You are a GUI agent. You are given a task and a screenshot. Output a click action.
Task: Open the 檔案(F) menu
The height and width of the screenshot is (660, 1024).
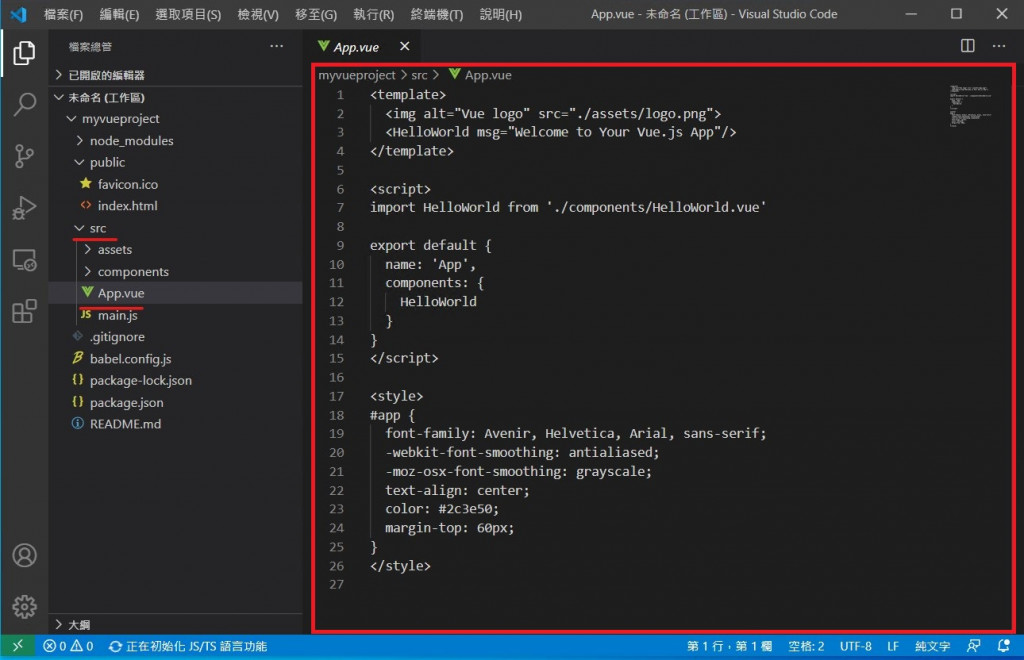tap(63, 14)
